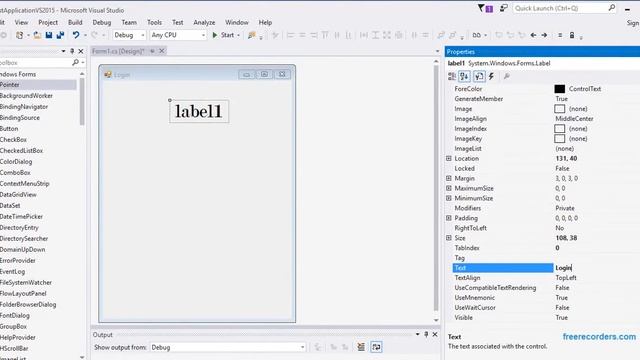Open the Help menu
Viewport: 640px width, 360px height.
(x=265, y=22)
